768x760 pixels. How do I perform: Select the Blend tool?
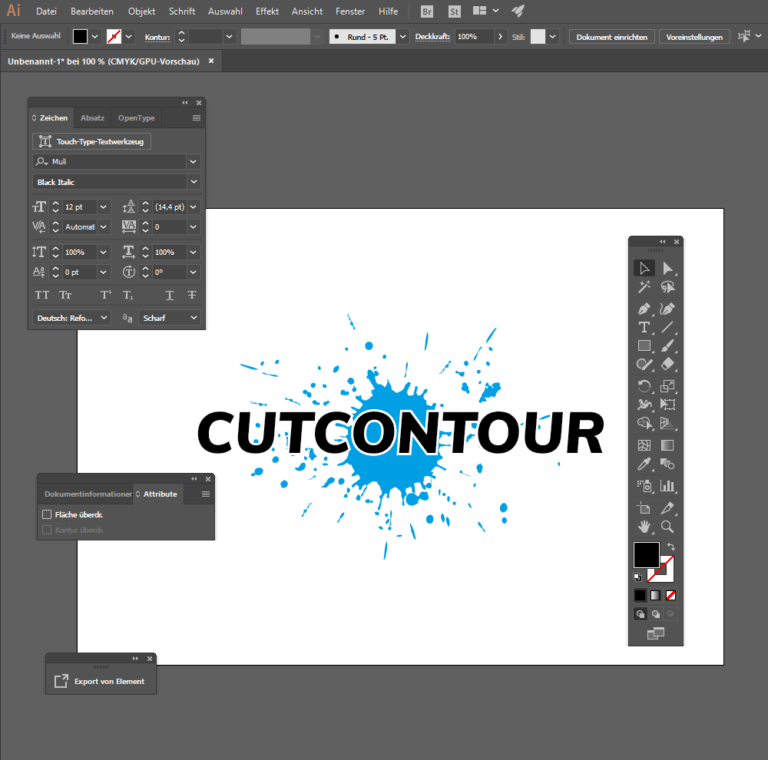click(x=667, y=464)
